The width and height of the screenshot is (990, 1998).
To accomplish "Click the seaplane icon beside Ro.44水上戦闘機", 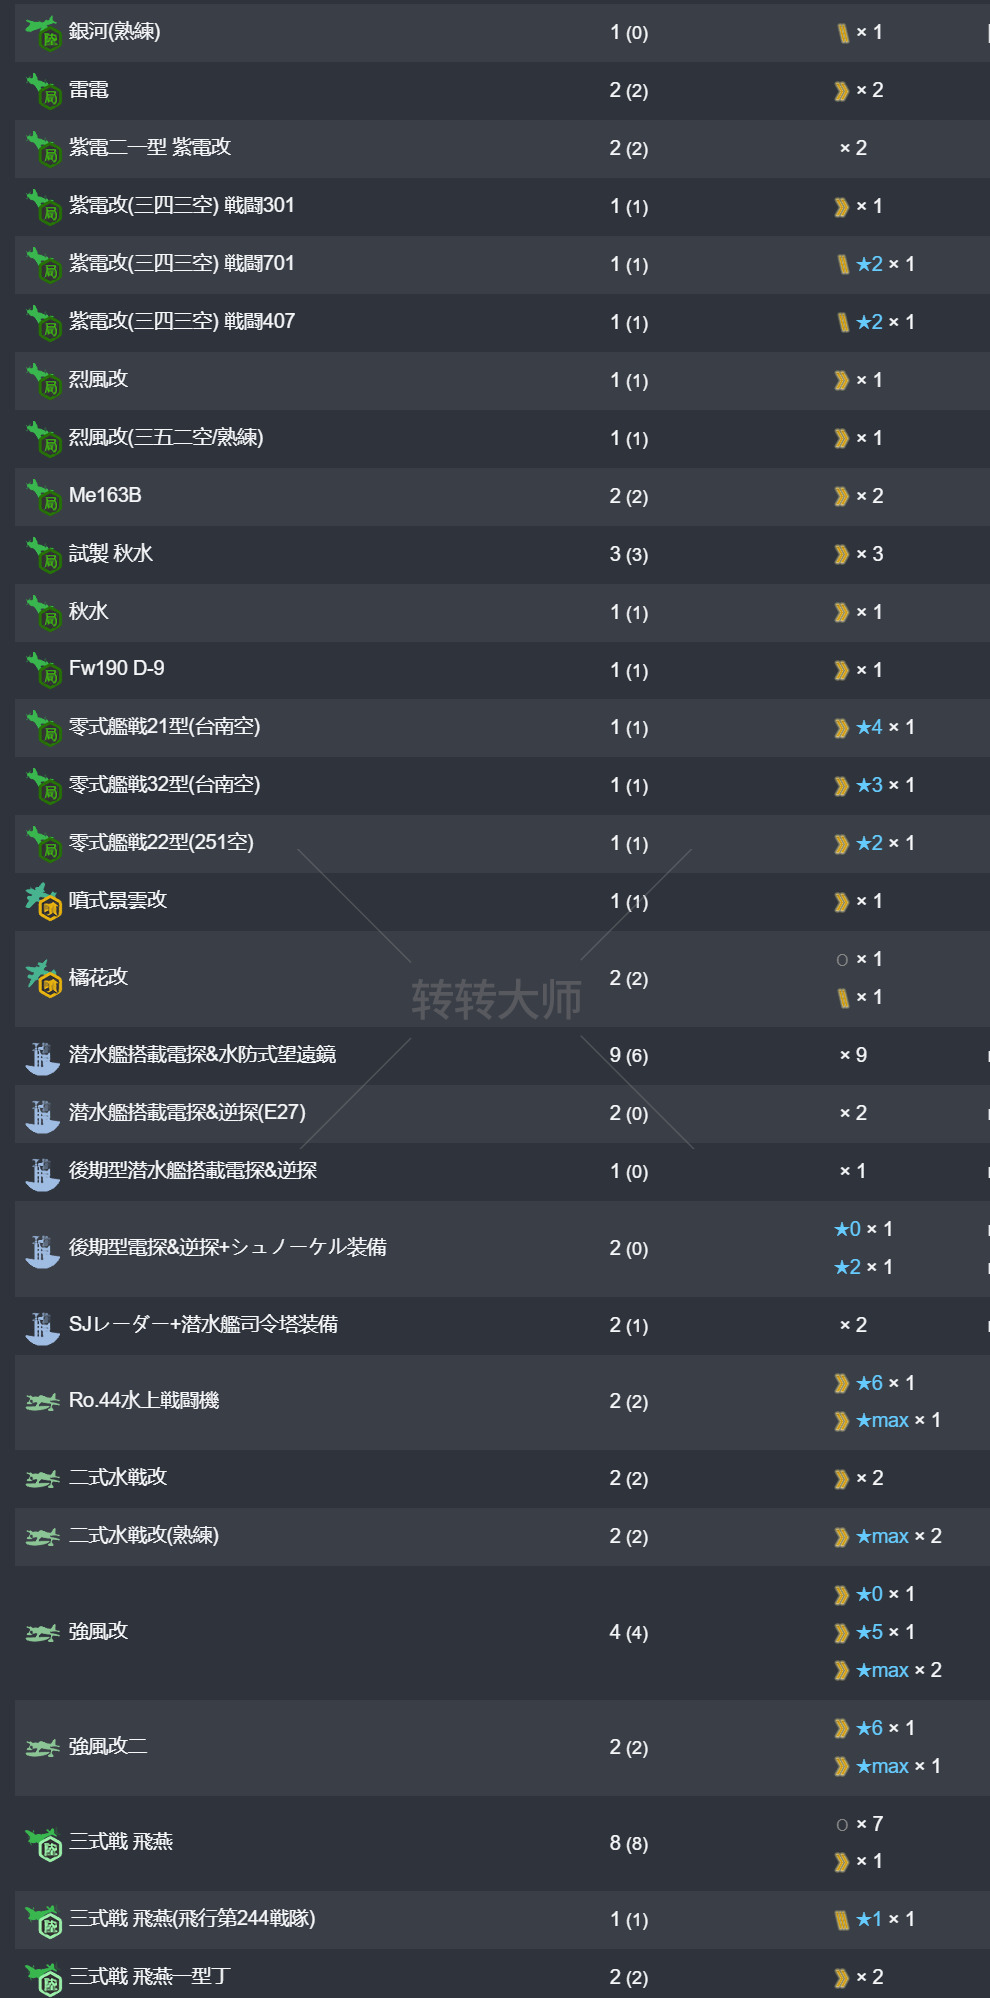I will pyautogui.click(x=42, y=1402).
